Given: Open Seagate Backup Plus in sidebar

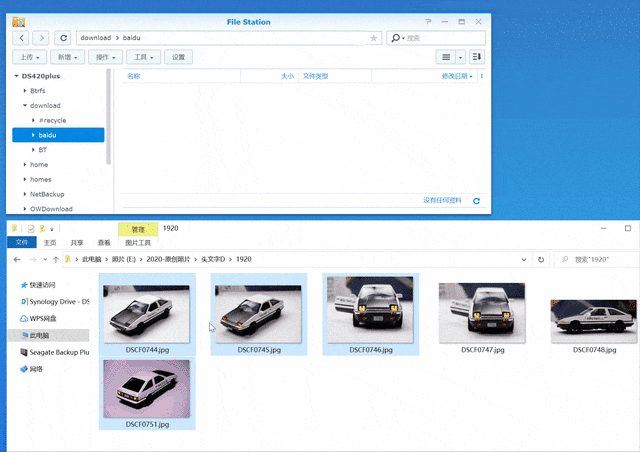Looking at the screenshot, I should pos(55,352).
